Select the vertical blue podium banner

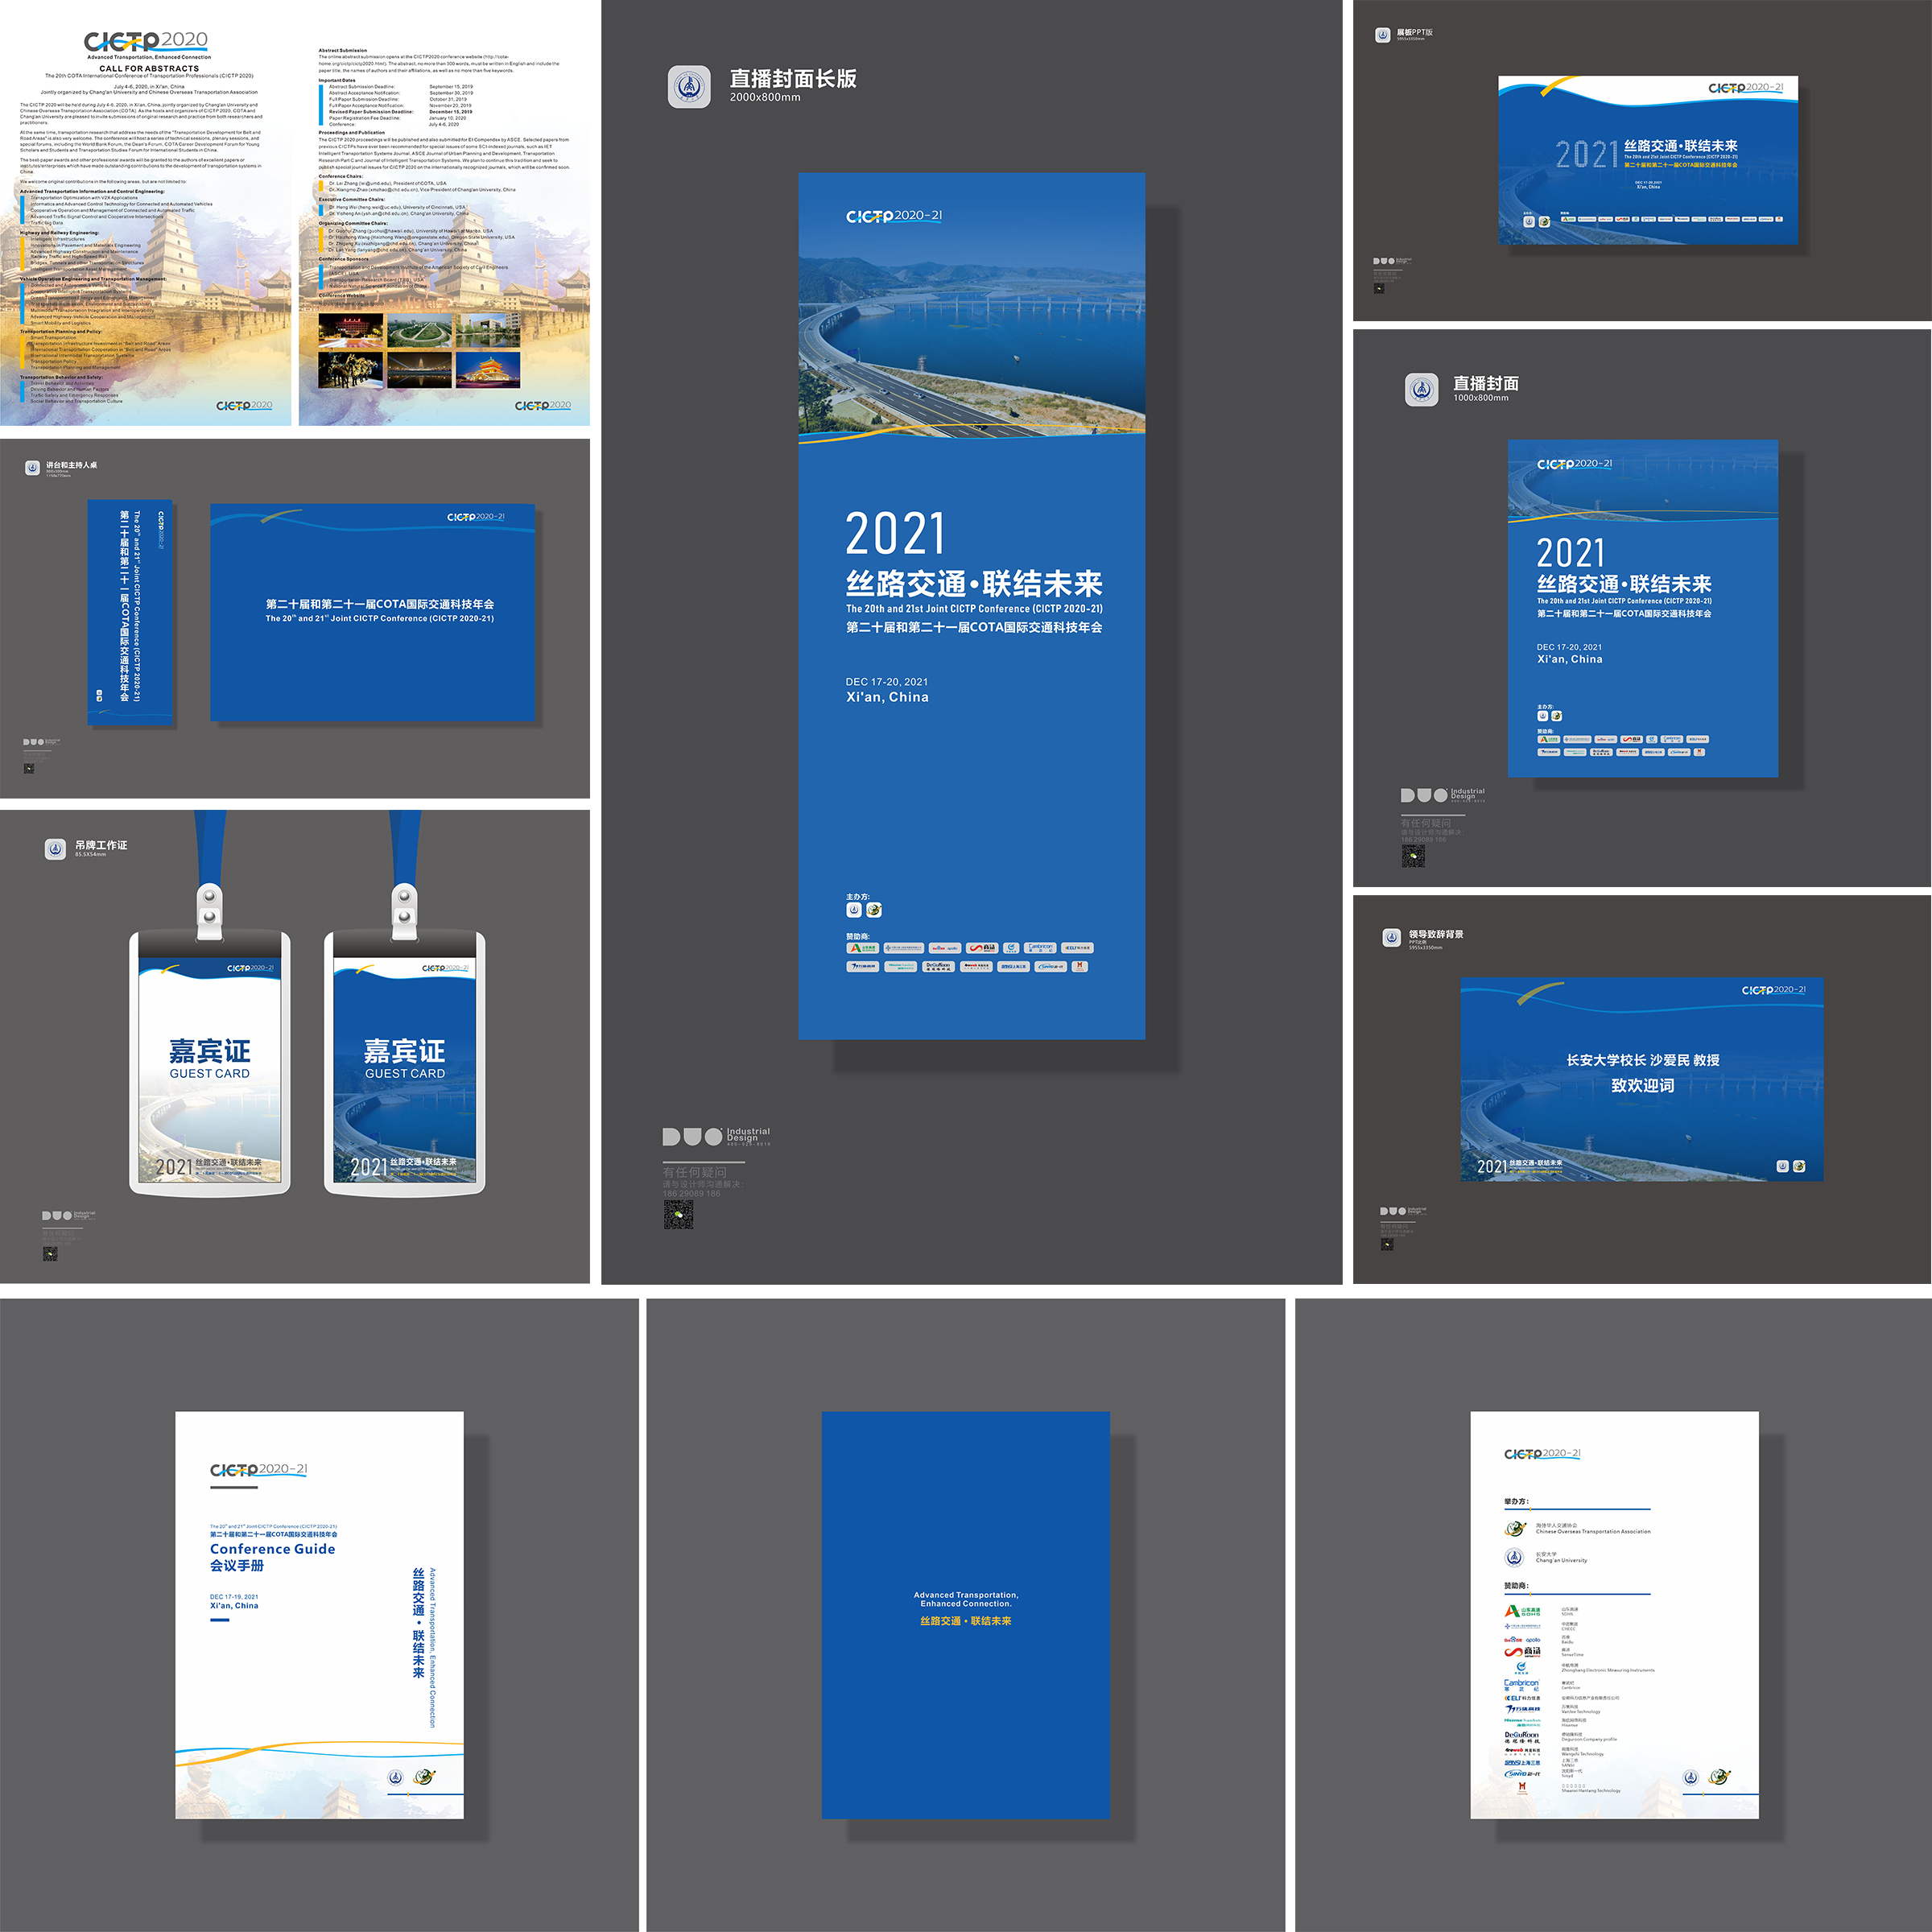click(x=130, y=612)
